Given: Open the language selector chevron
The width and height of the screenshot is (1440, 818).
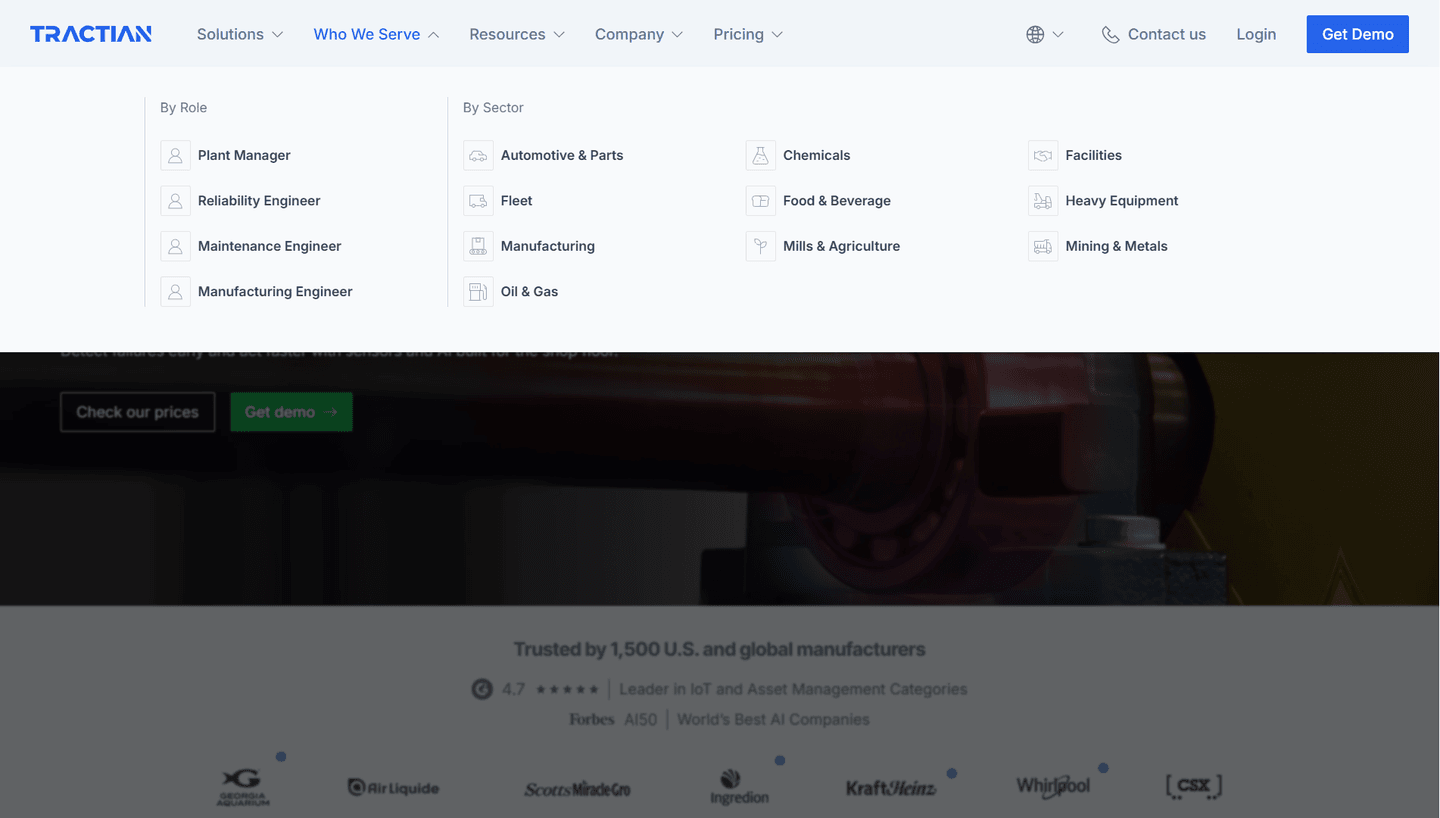Looking at the screenshot, I should point(1058,34).
